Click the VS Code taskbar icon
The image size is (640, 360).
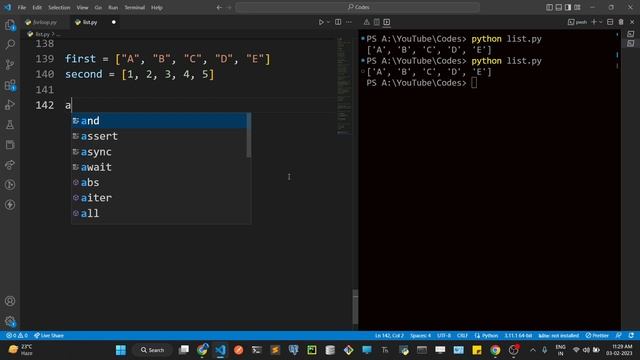click(220, 350)
